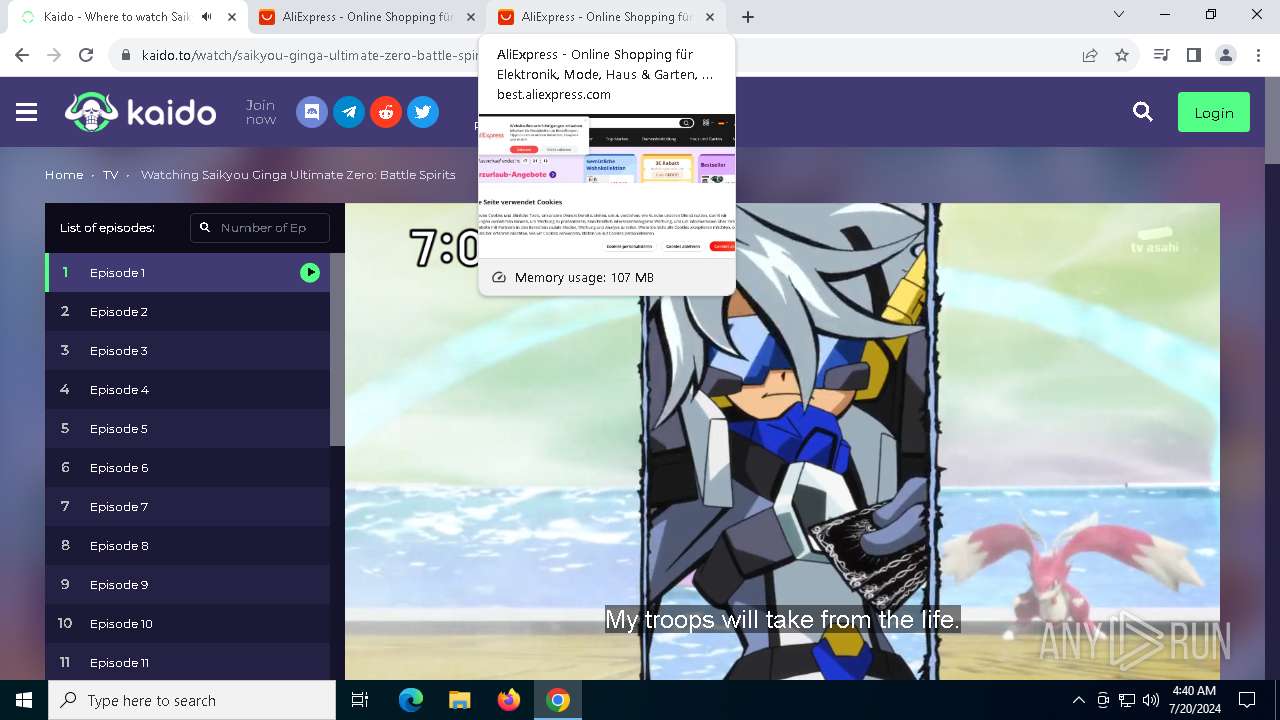Toggle Chrome side panel
Viewport: 1280px width, 720px height.
(x=1193, y=55)
